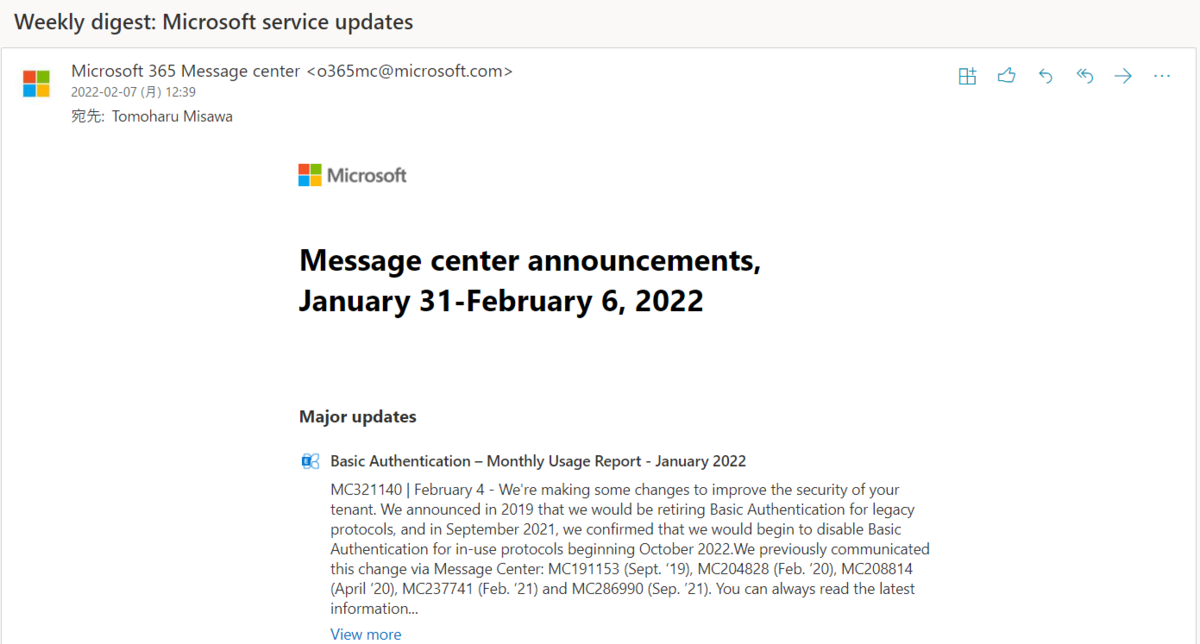Viewport: 1200px width, 644px height.
Task: Select the Reply icon
Action: coord(1045,75)
